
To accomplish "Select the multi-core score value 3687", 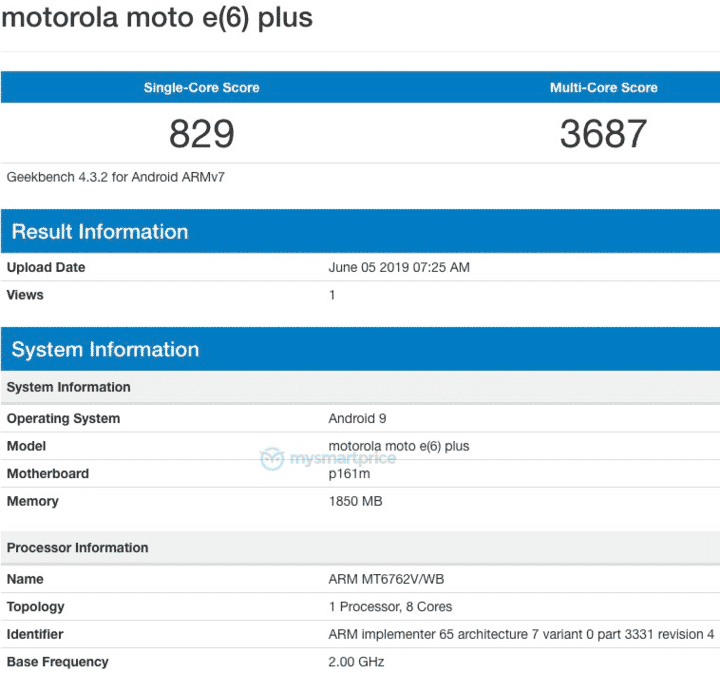I will [x=603, y=134].
